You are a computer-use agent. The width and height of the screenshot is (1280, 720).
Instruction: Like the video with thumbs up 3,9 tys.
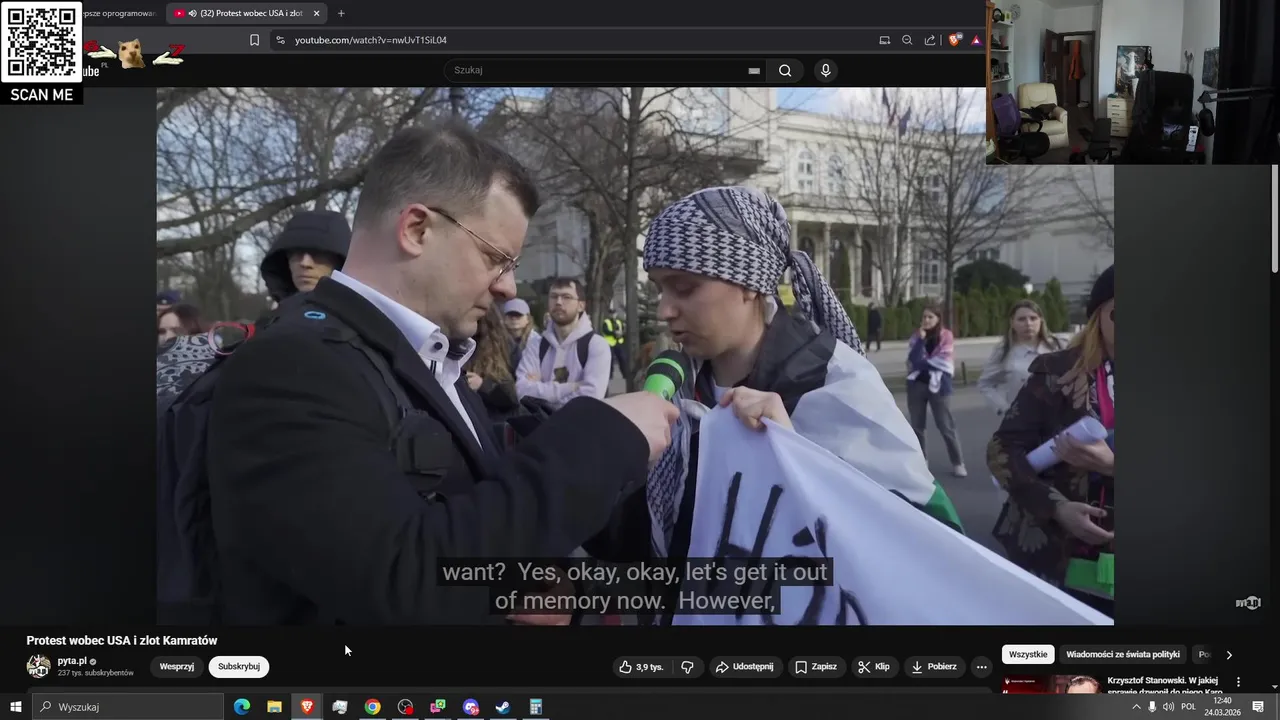tap(641, 667)
